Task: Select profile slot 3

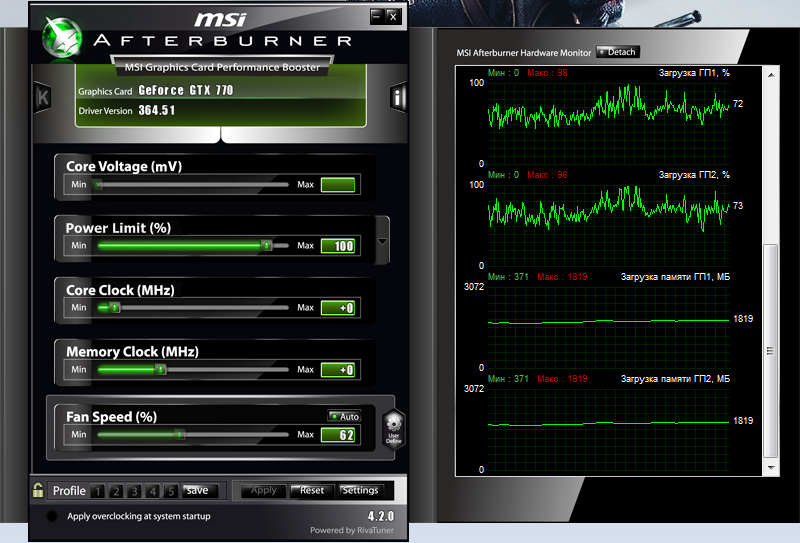Action: (134, 491)
